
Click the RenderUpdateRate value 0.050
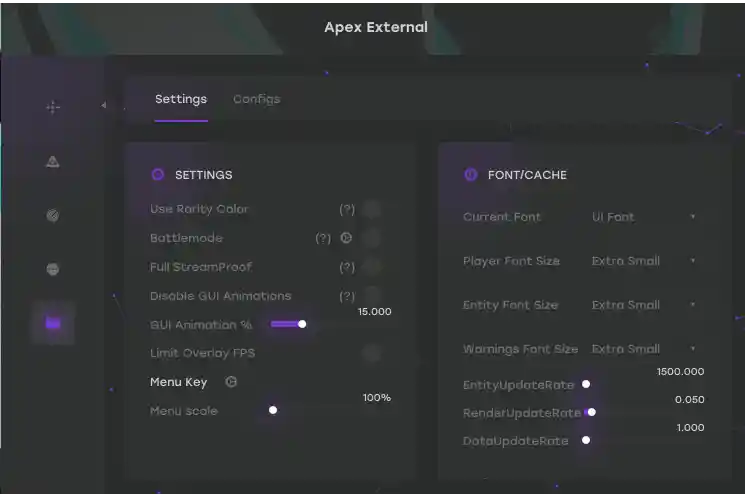tap(689, 400)
